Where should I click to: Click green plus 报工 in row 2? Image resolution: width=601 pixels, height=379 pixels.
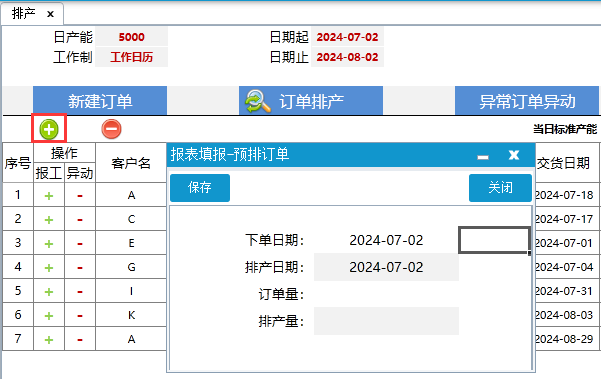coord(49,220)
